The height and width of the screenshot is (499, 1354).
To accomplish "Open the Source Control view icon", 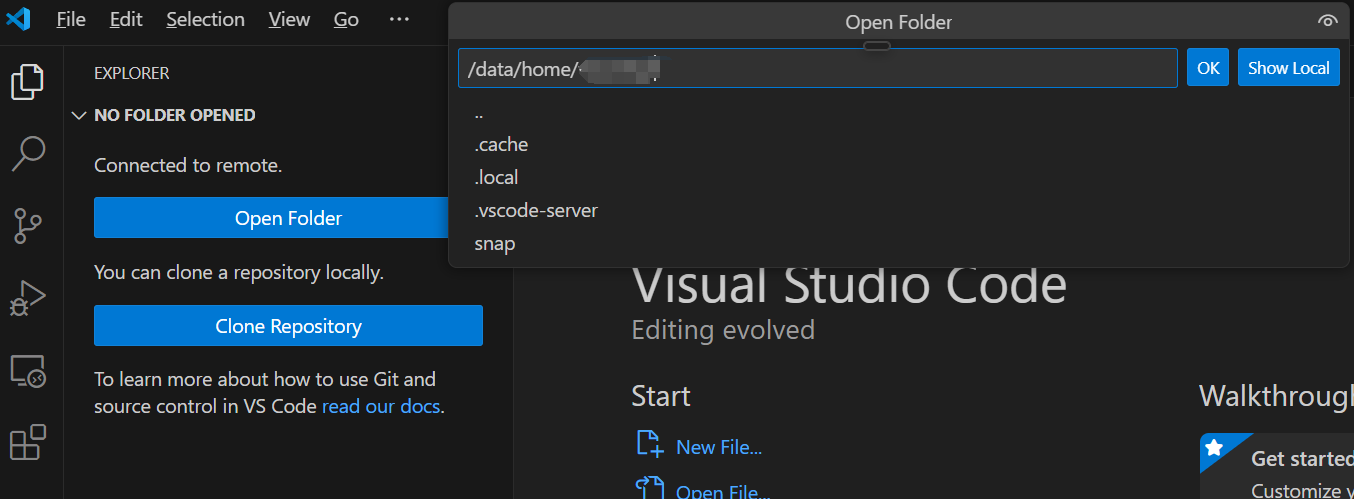I will 28,226.
